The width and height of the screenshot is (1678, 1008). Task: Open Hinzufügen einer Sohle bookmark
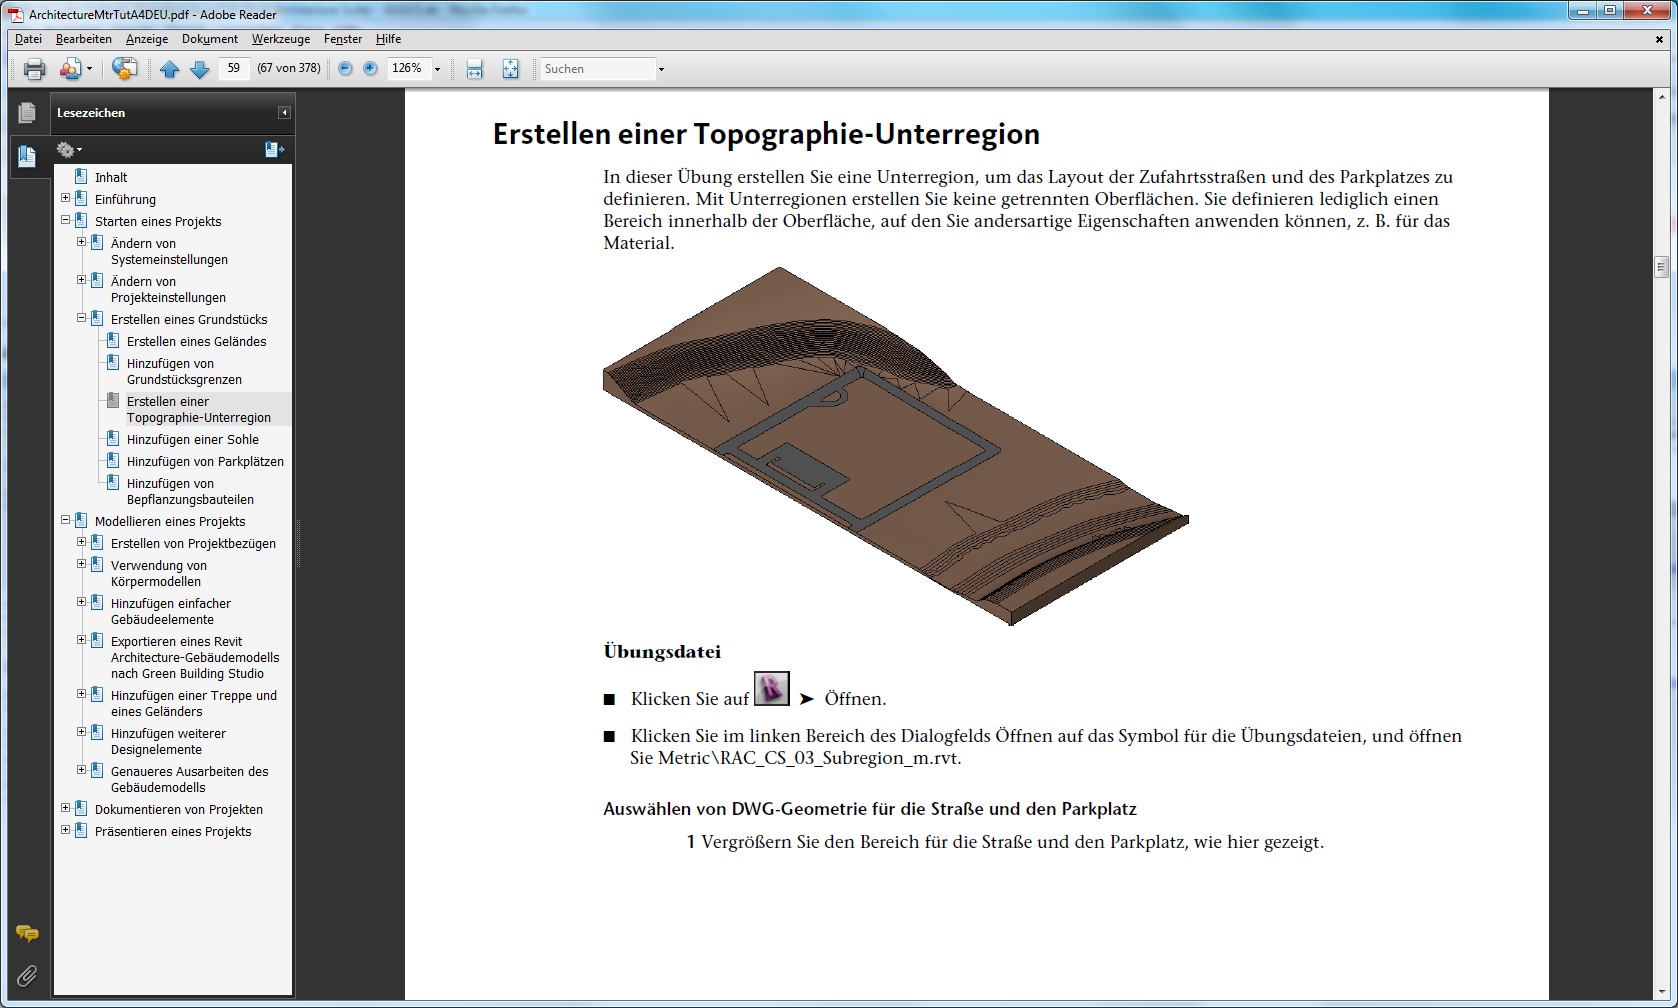192,439
